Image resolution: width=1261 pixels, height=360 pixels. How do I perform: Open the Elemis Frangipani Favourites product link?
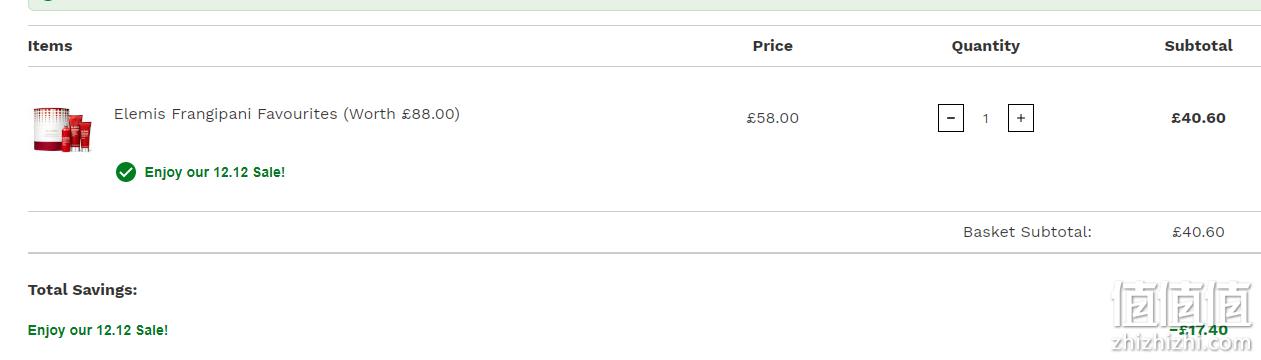point(286,114)
